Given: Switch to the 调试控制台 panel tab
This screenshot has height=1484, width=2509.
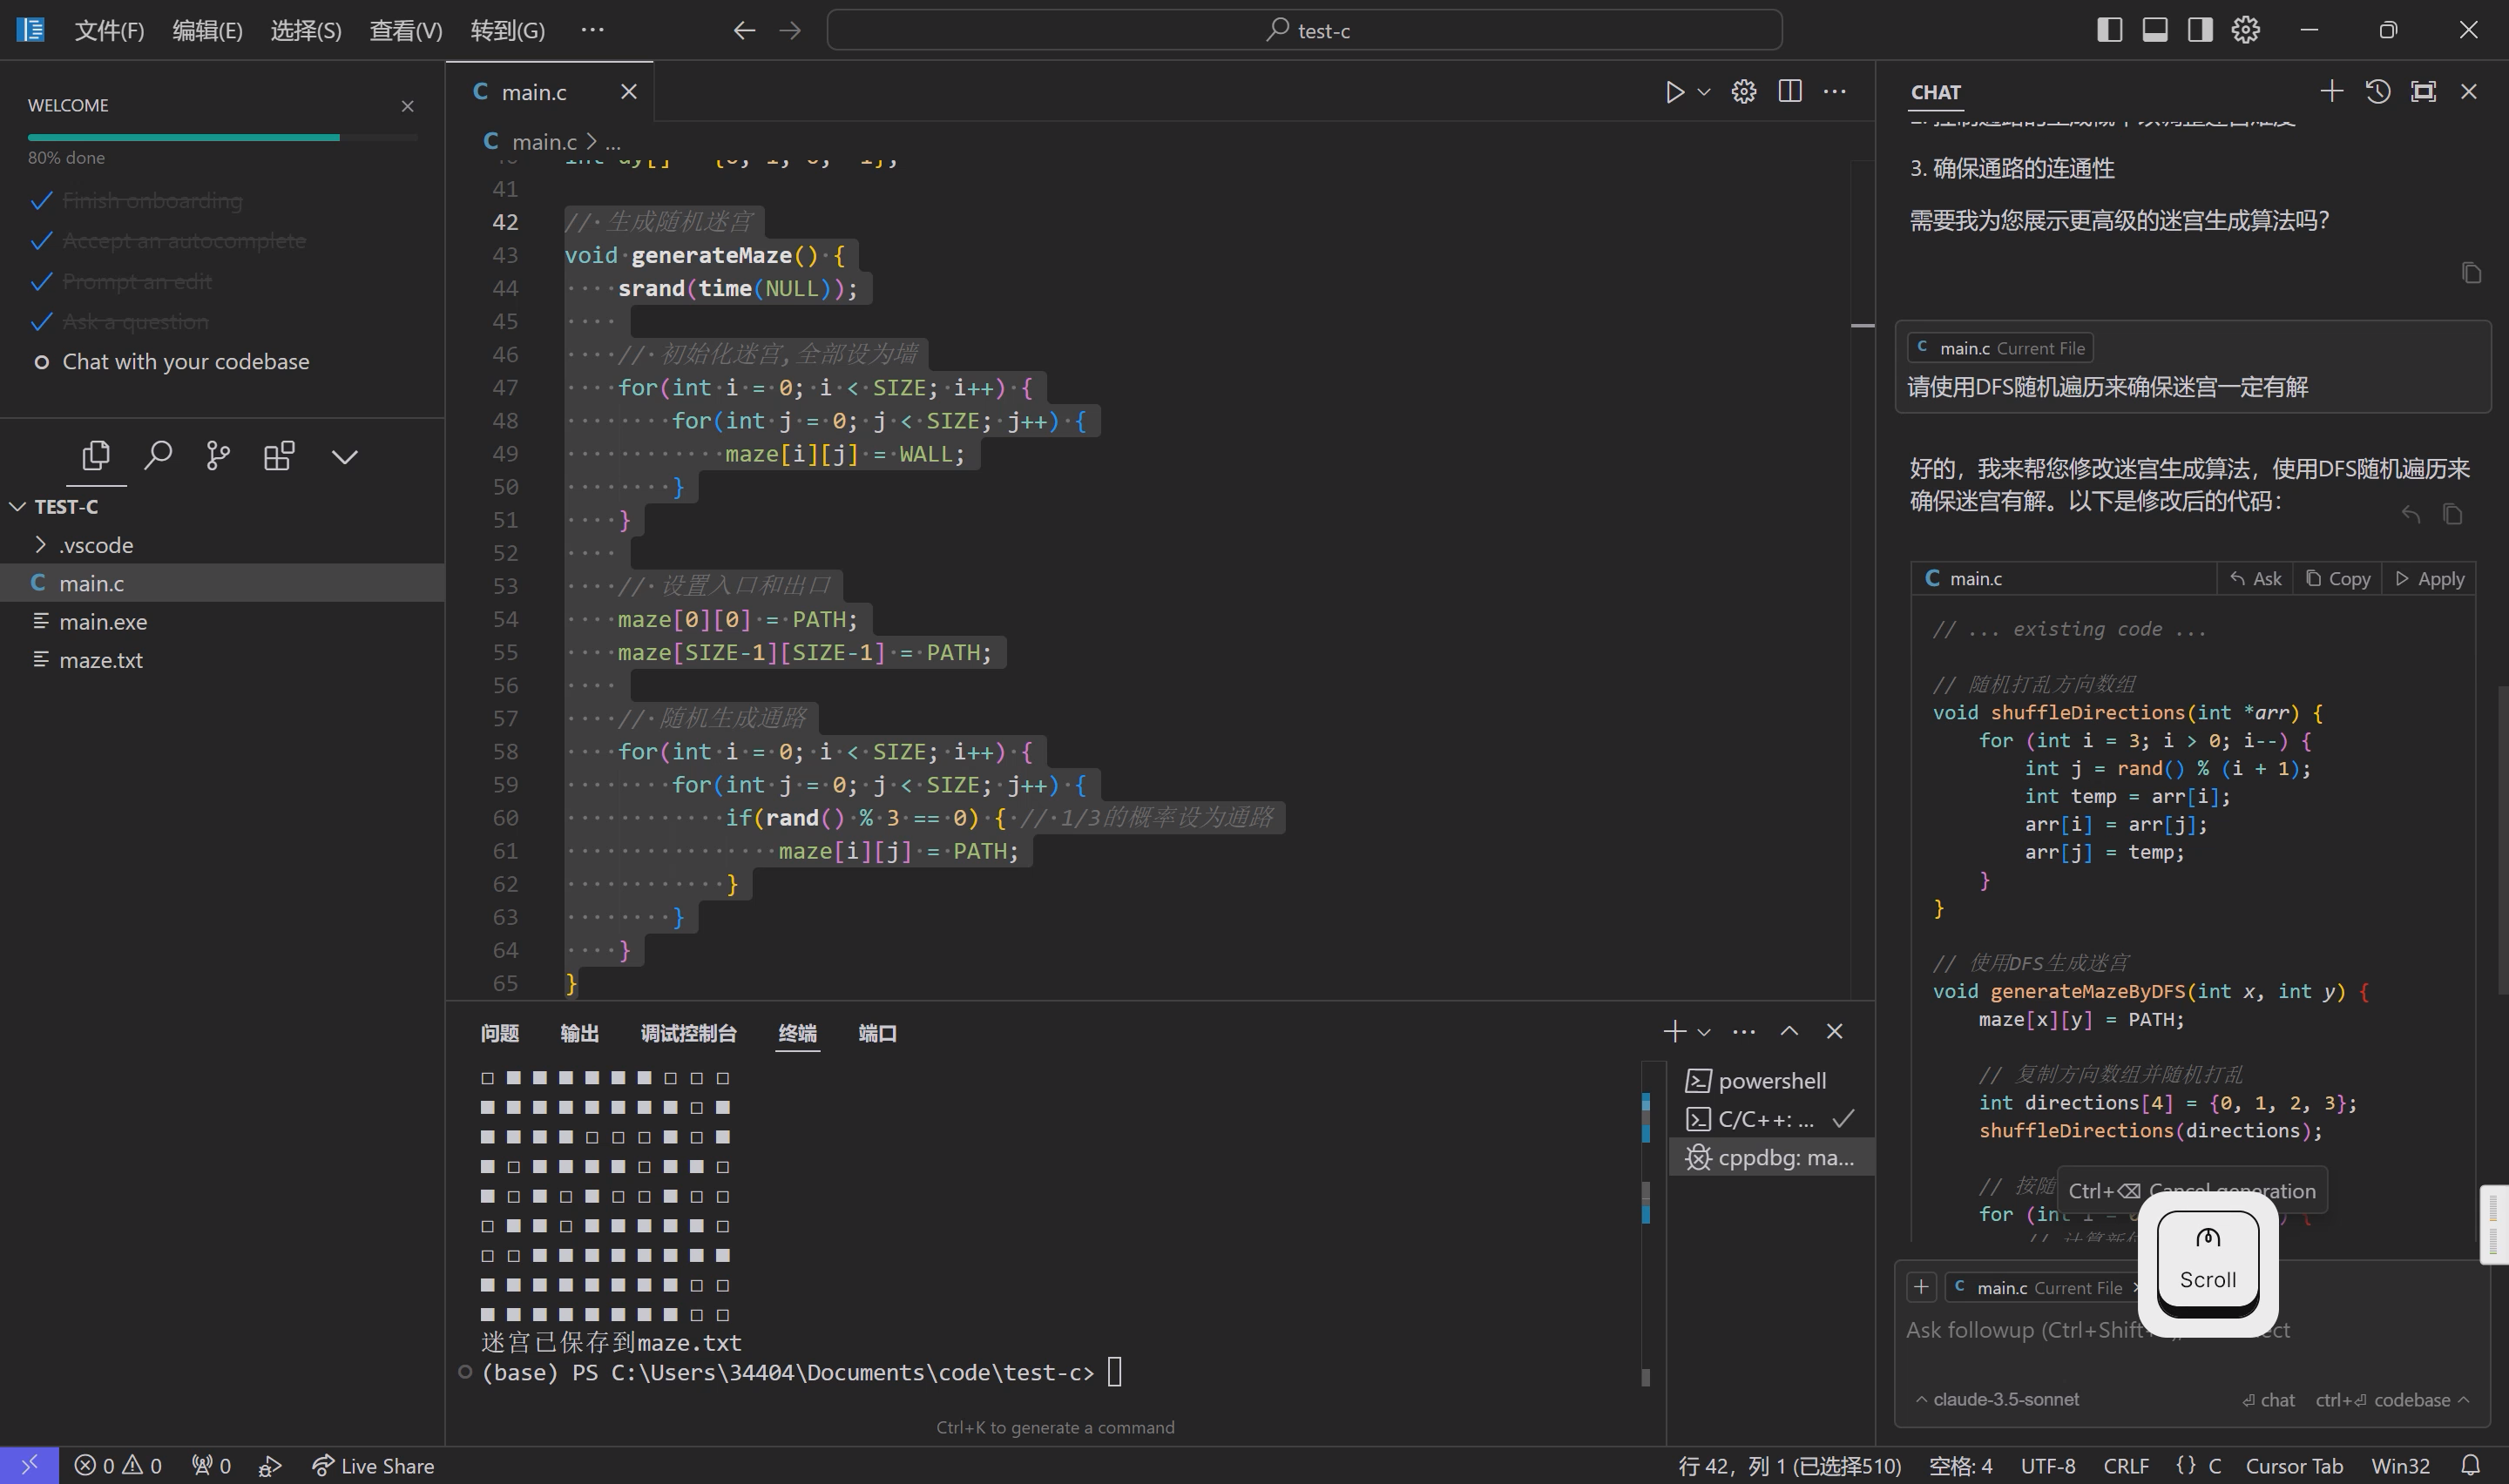Looking at the screenshot, I should click(x=689, y=1033).
